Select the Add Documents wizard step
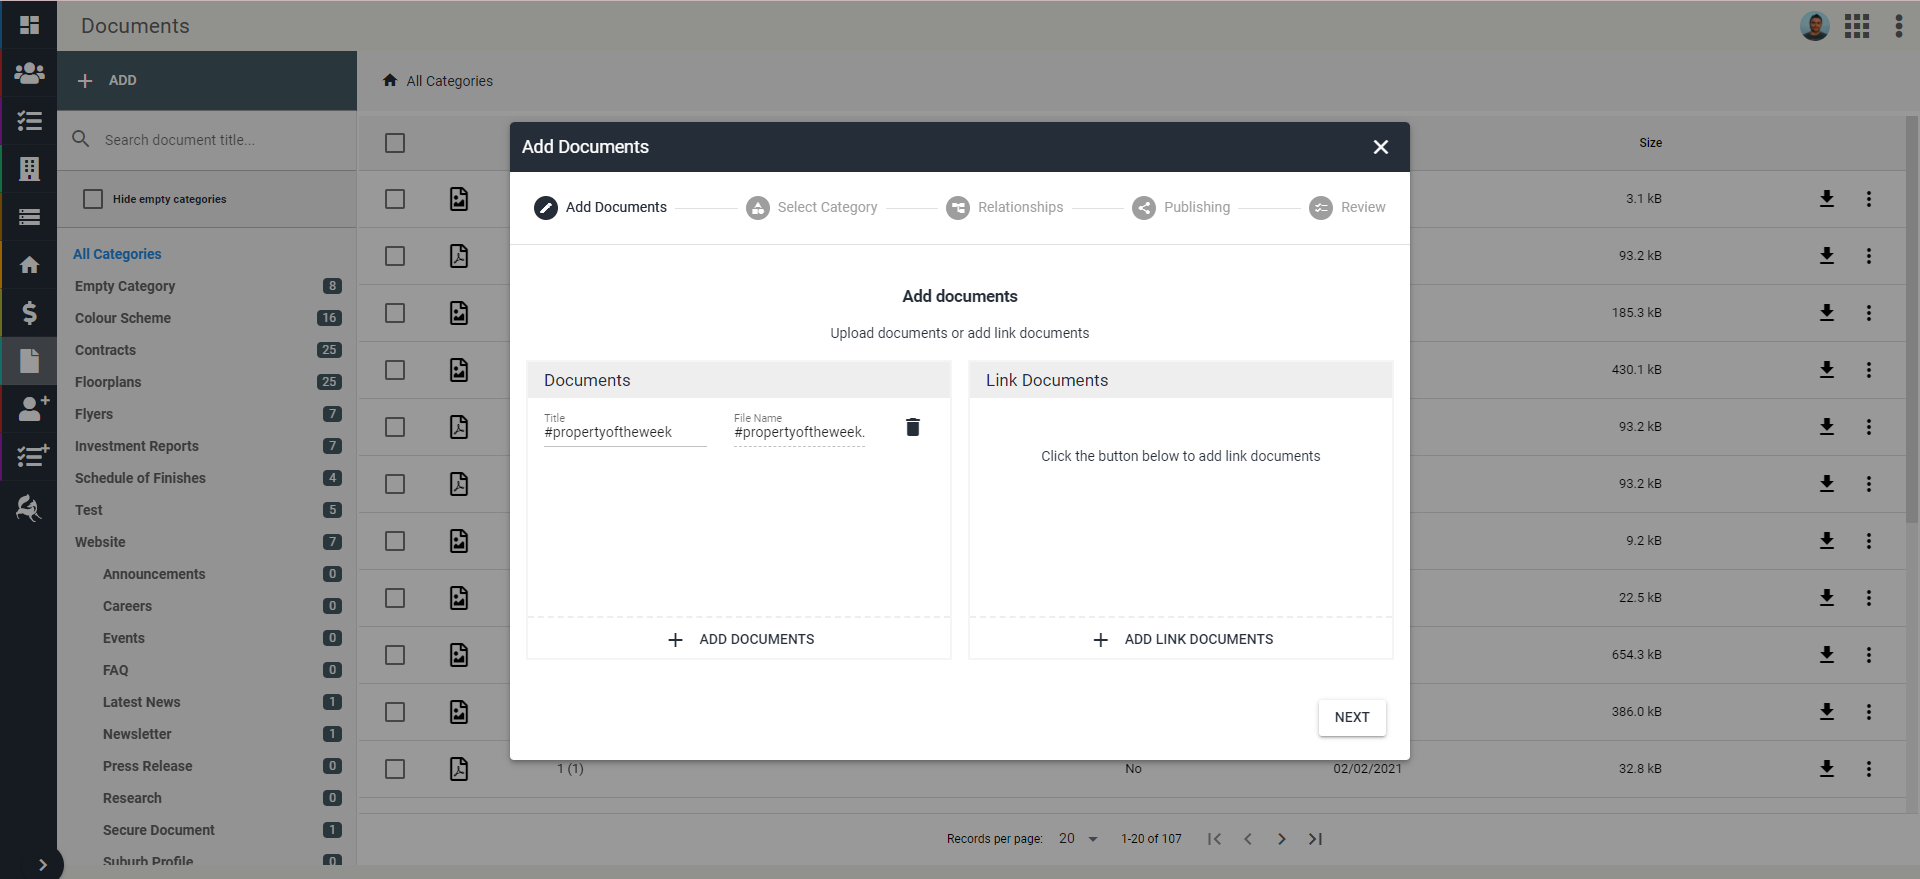 (600, 207)
